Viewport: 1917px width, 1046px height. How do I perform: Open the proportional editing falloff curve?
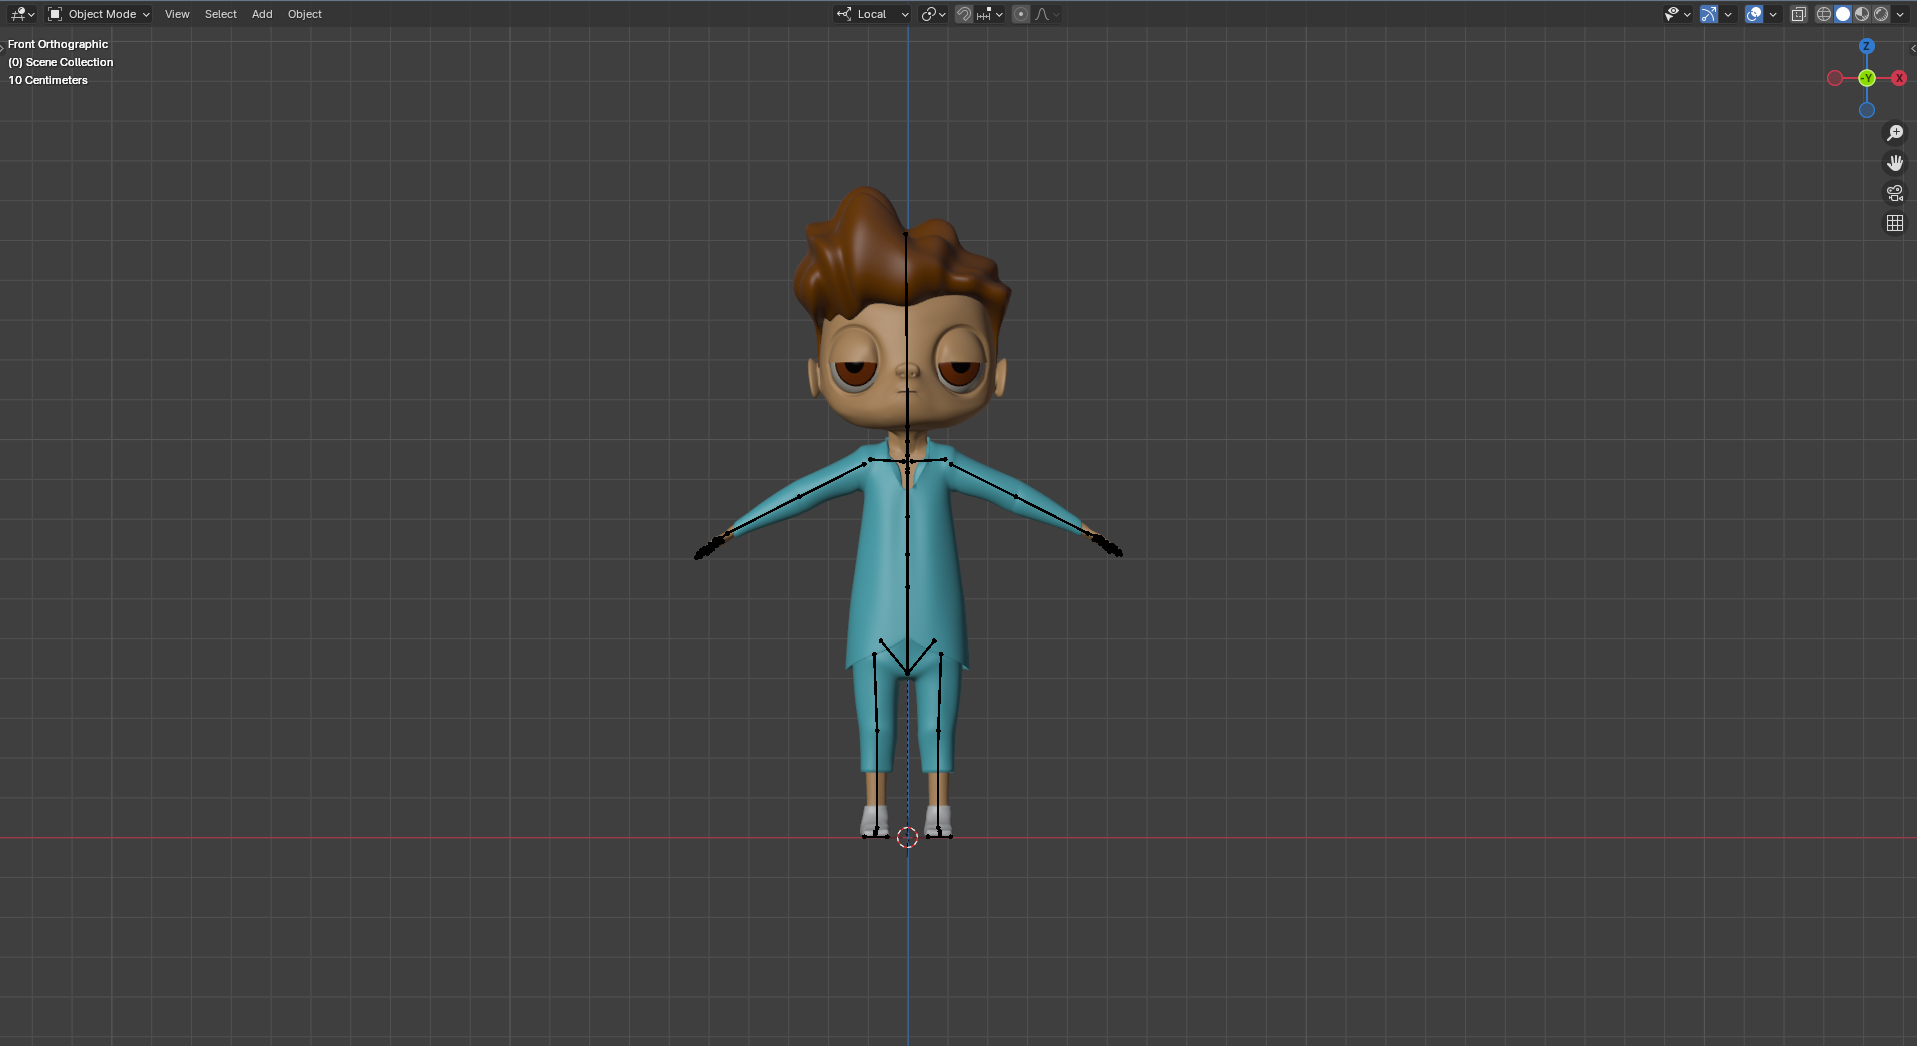1047,14
